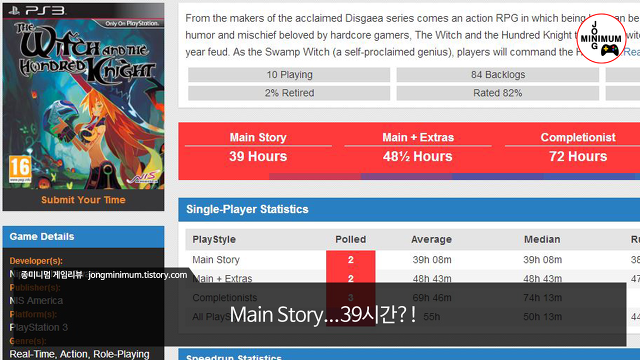Click the Polled column header
The image size is (640, 360).
point(351,240)
